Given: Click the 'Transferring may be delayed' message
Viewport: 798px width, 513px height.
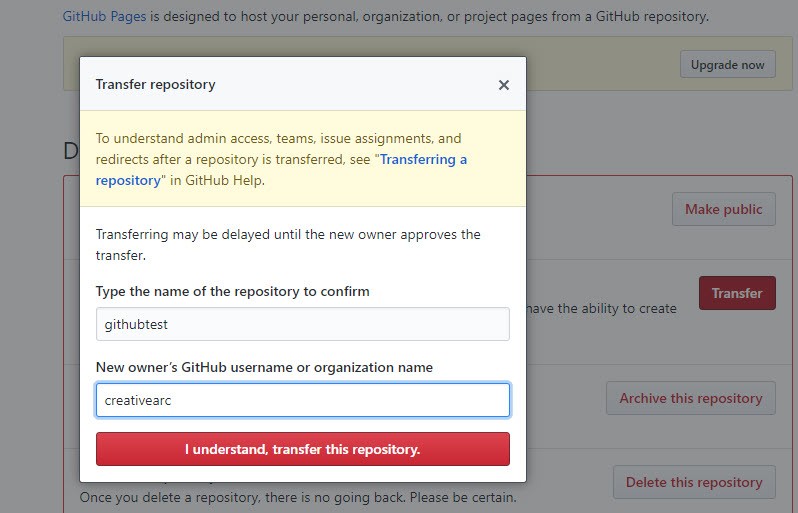Looking at the screenshot, I should click(288, 235).
